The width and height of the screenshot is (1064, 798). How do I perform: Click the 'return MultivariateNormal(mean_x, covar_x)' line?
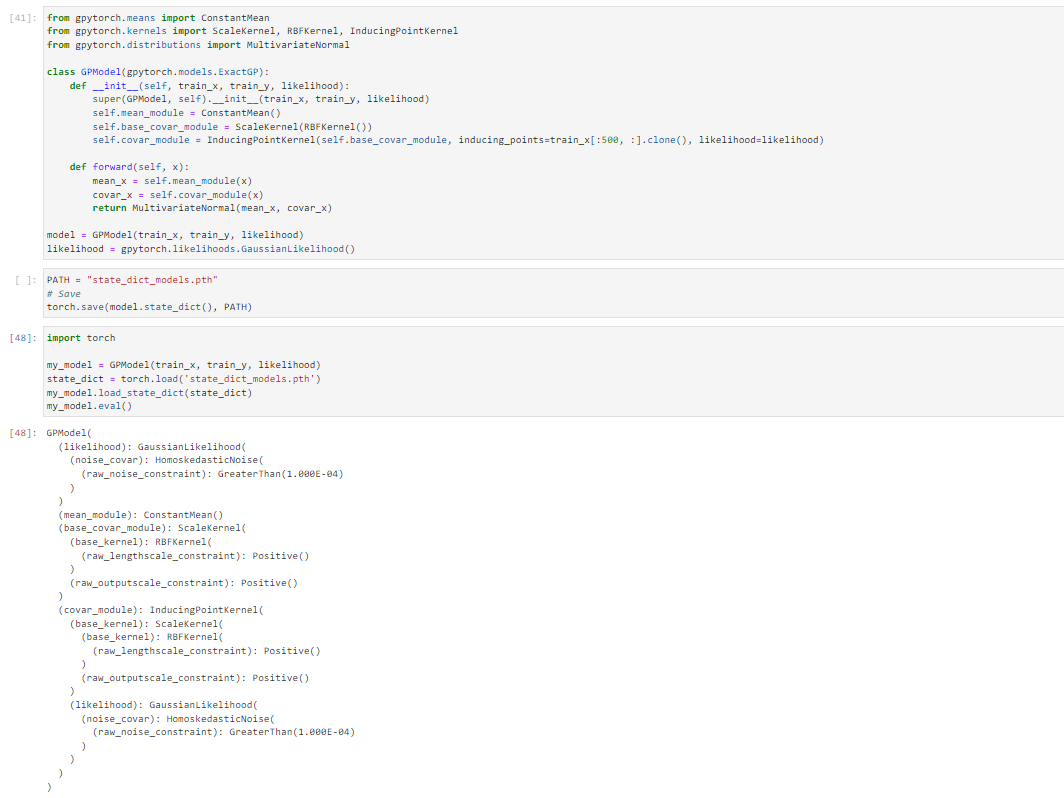pos(212,208)
